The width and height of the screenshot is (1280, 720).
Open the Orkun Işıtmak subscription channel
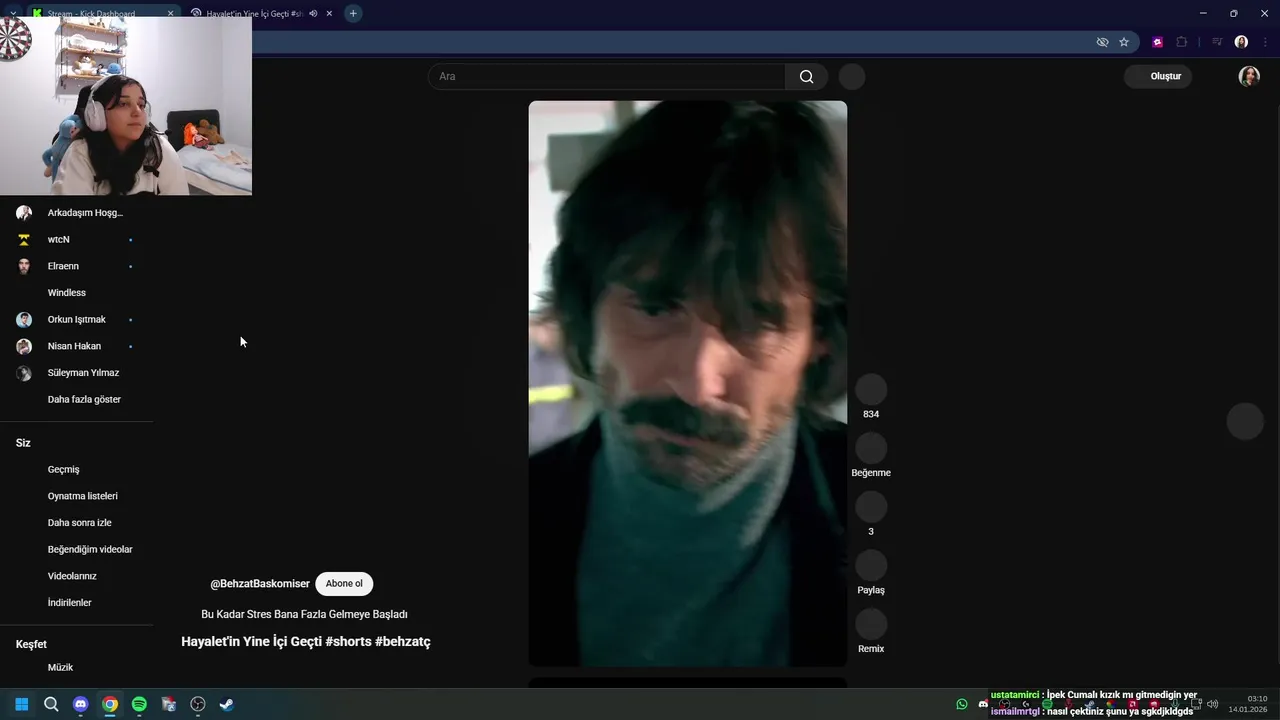[x=77, y=320]
